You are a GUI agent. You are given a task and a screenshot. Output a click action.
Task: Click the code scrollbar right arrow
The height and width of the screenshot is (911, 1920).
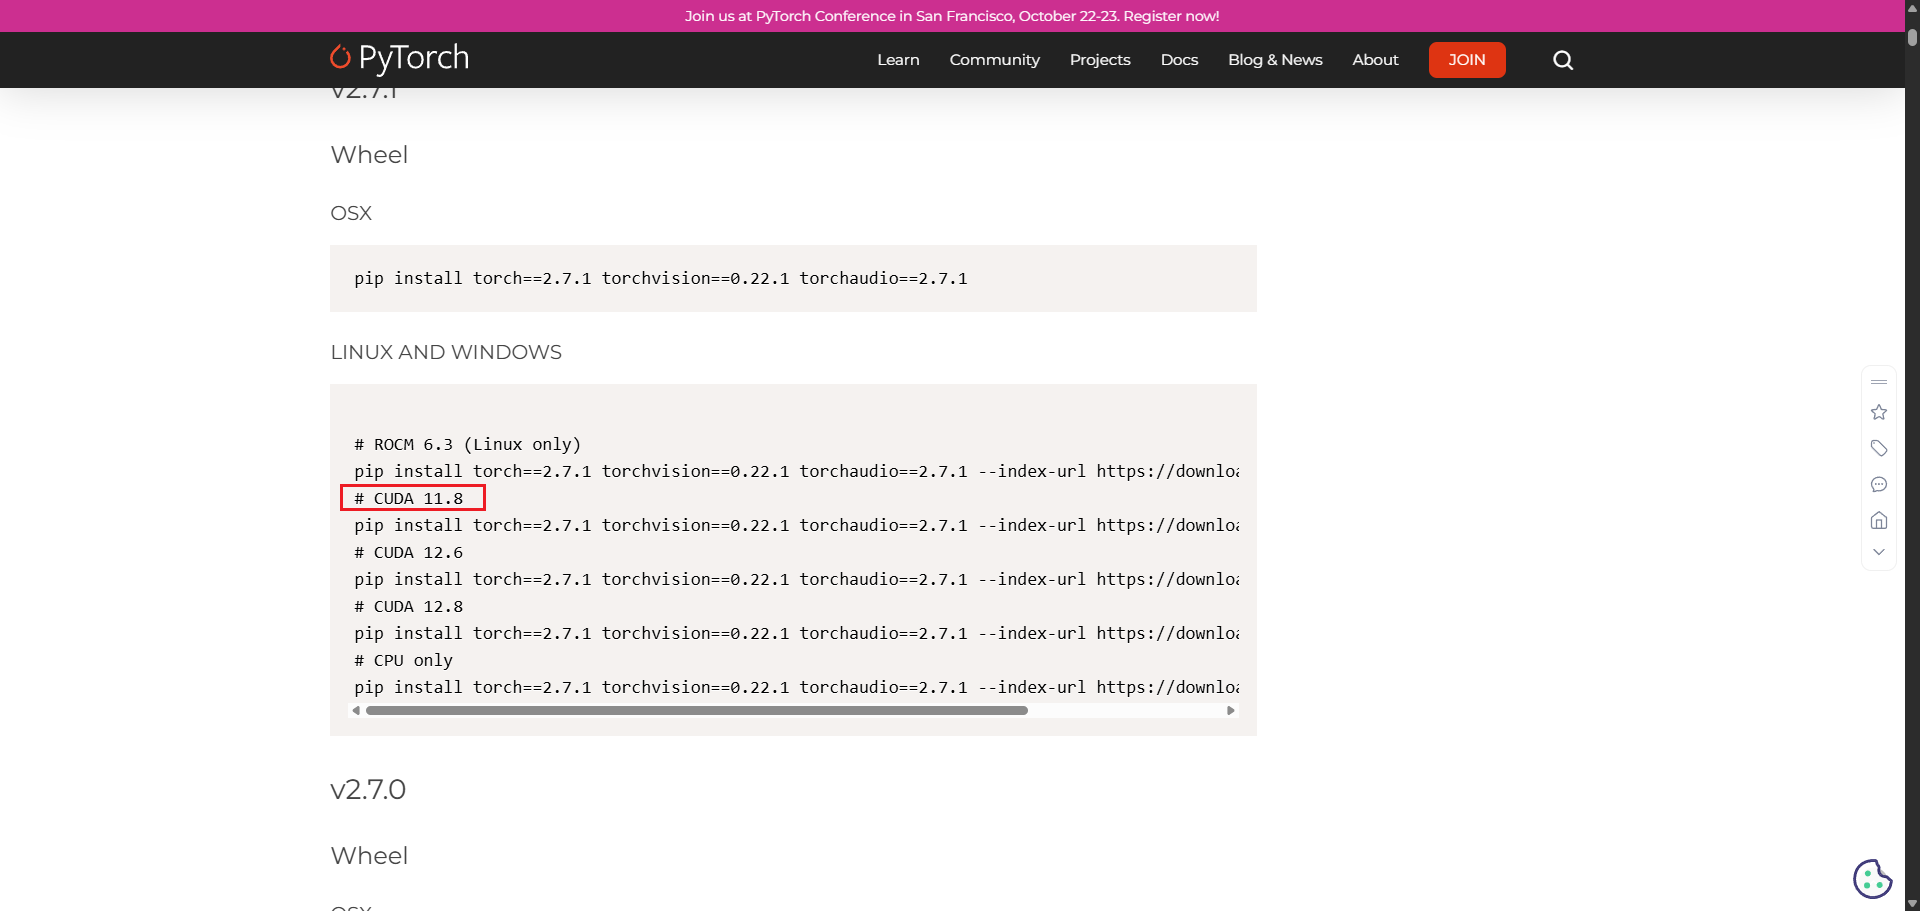[x=1231, y=710]
